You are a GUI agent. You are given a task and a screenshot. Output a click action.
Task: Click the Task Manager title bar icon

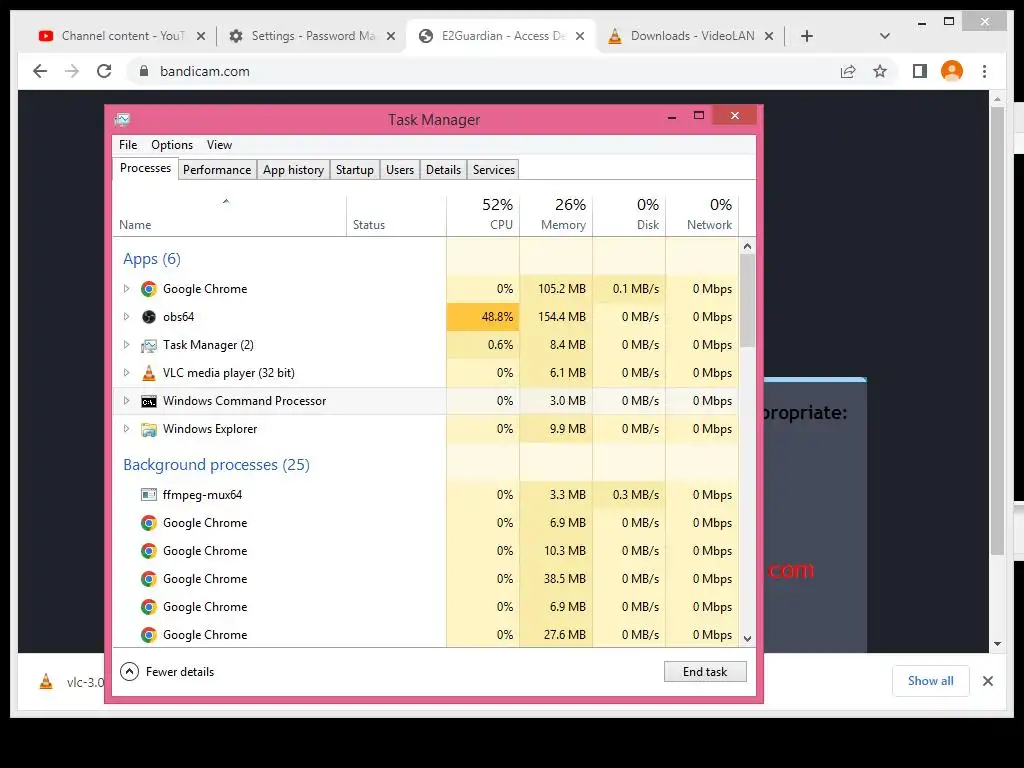point(122,120)
